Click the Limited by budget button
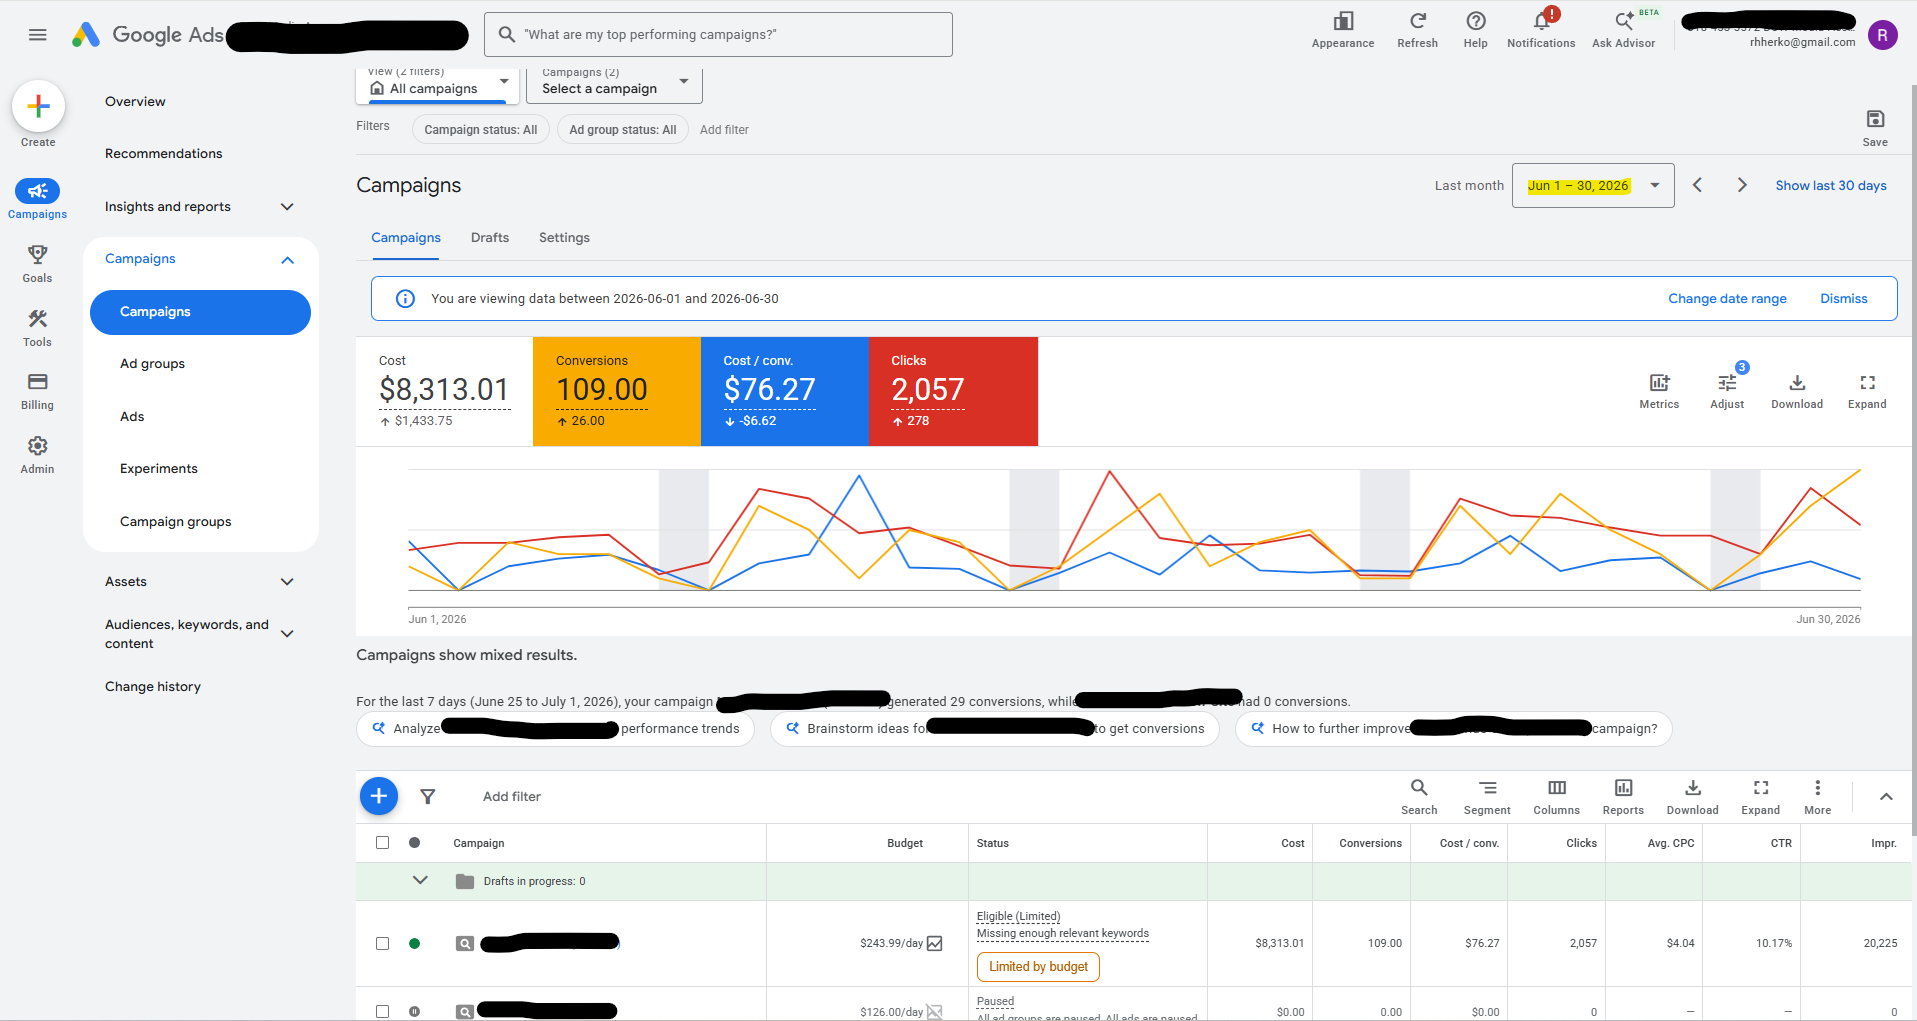Viewport: 1917px width, 1021px height. point(1038,967)
